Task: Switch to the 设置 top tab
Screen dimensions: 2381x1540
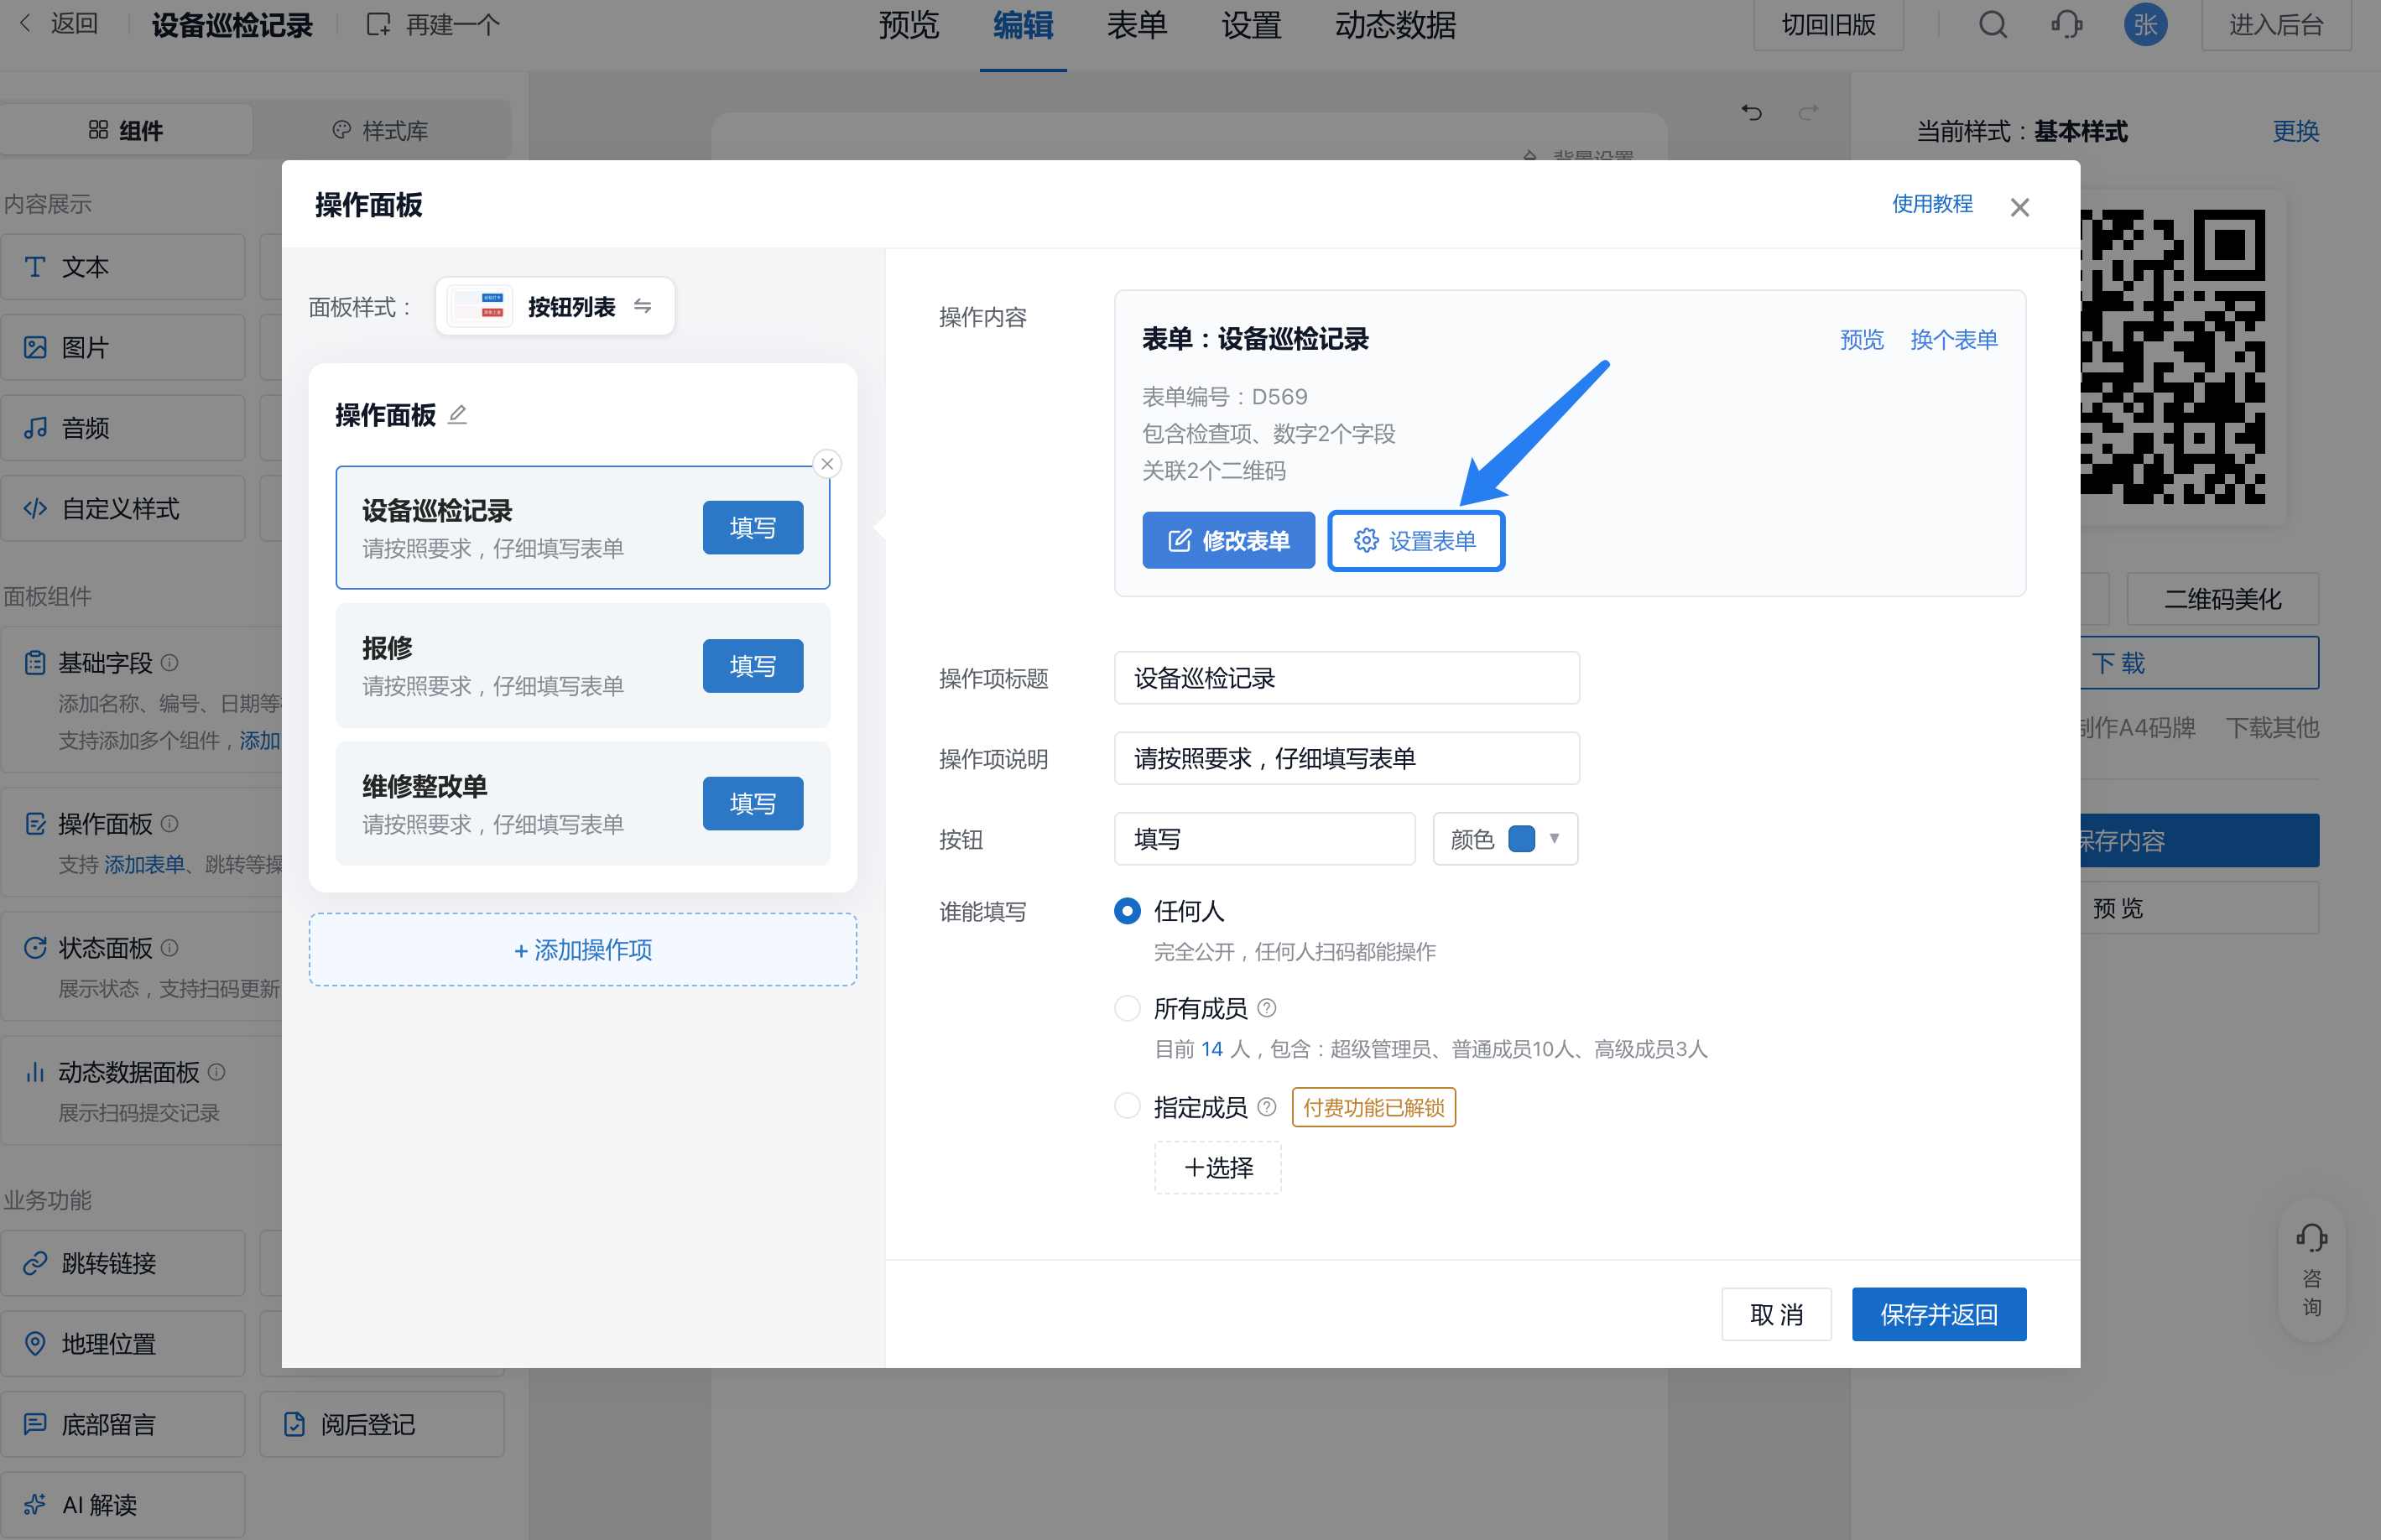Action: tap(1251, 25)
